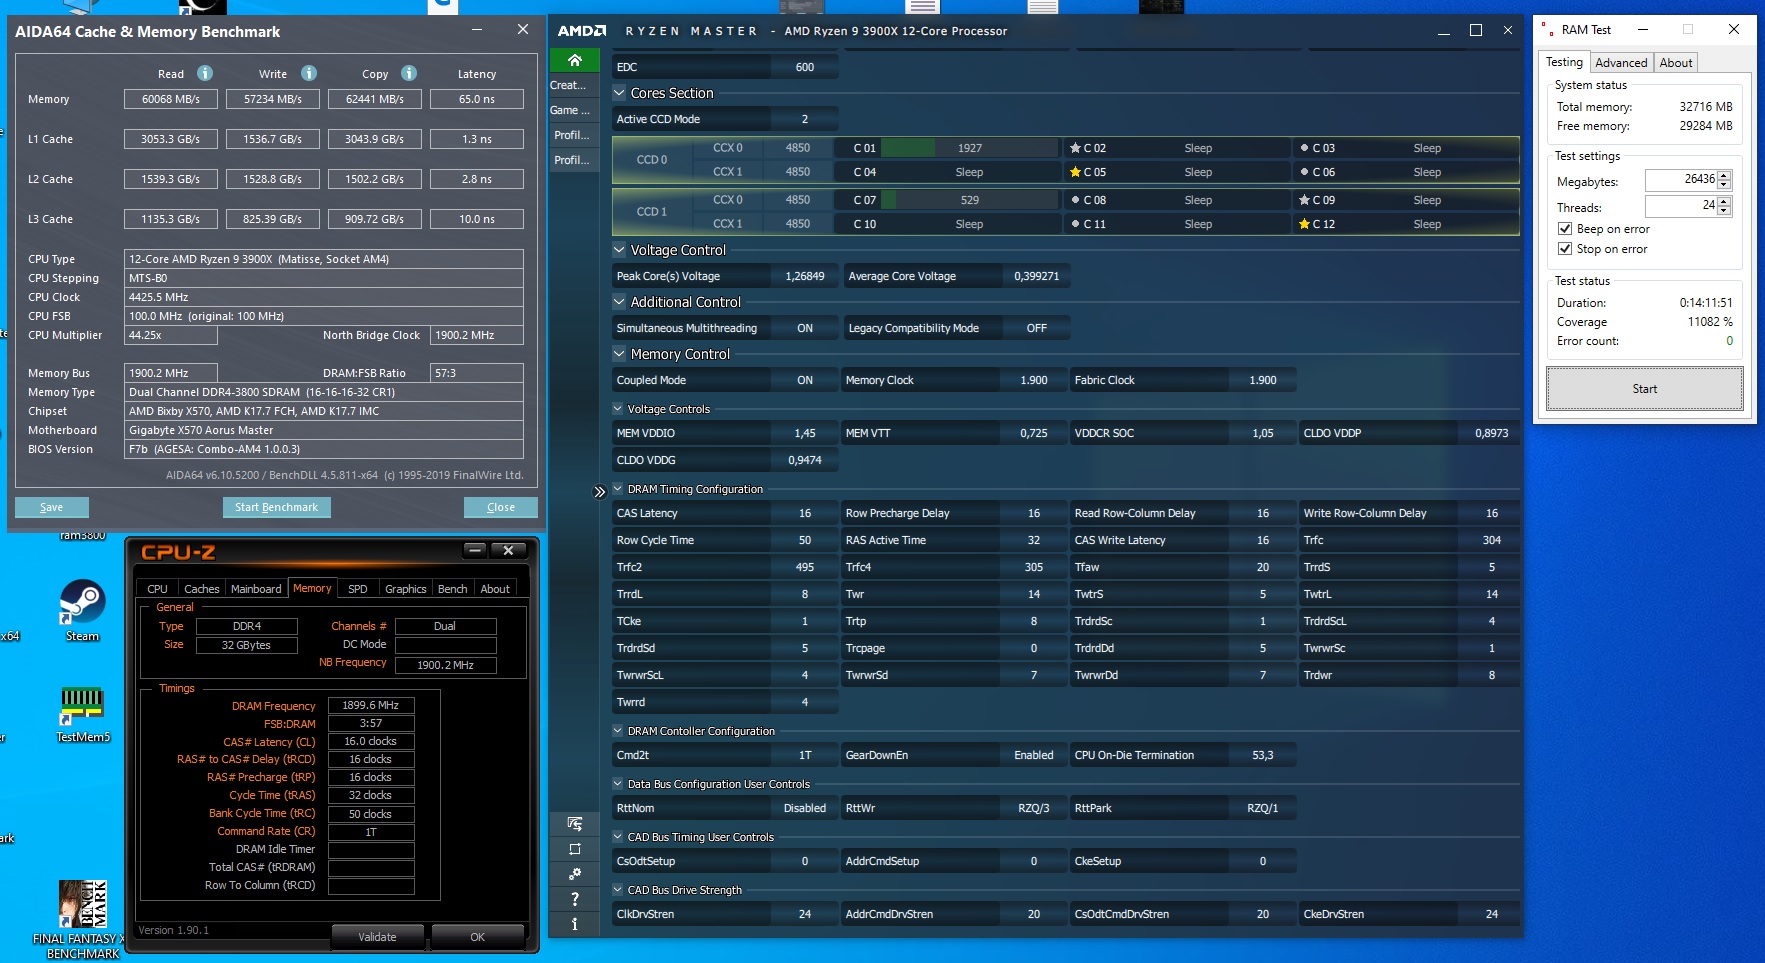The image size is (1765, 963).
Task: Collapse DRAM Contoller Configuration subsection
Action: tap(618, 731)
